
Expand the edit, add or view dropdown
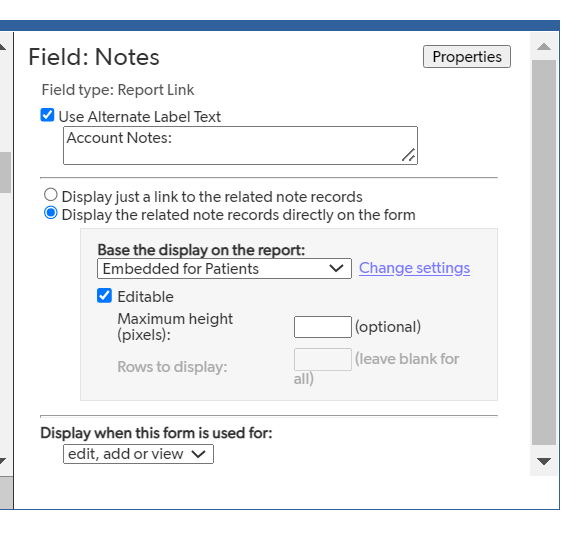138,454
